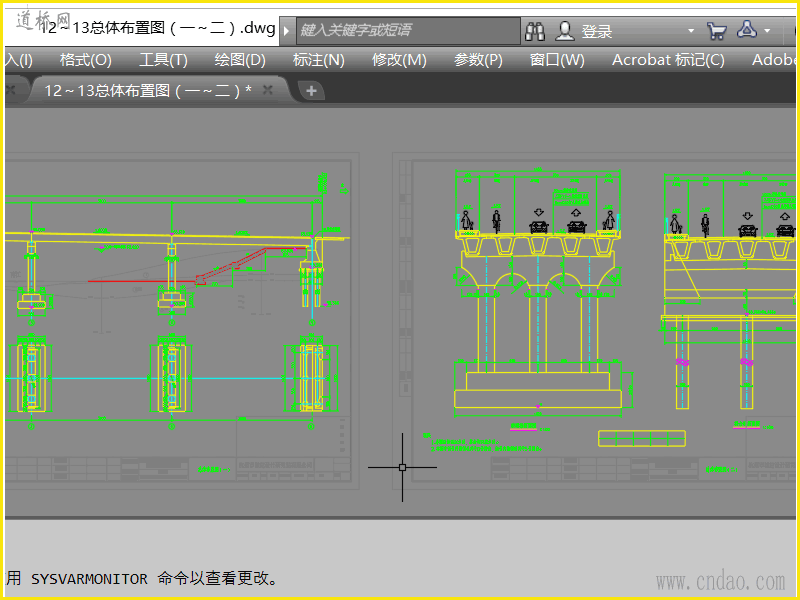Open the 窗口(W) menu
This screenshot has height=600, width=800.
click(x=557, y=60)
